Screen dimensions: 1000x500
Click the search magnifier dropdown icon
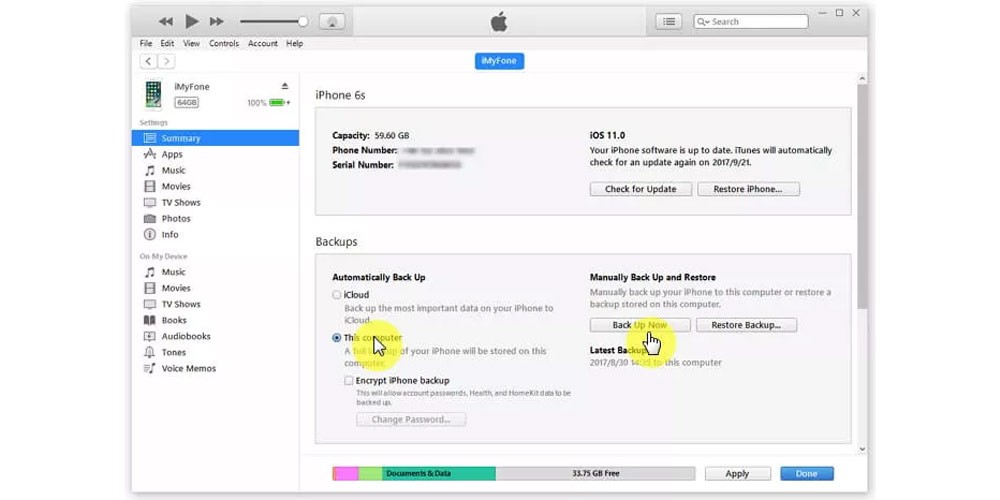tap(703, 22)
